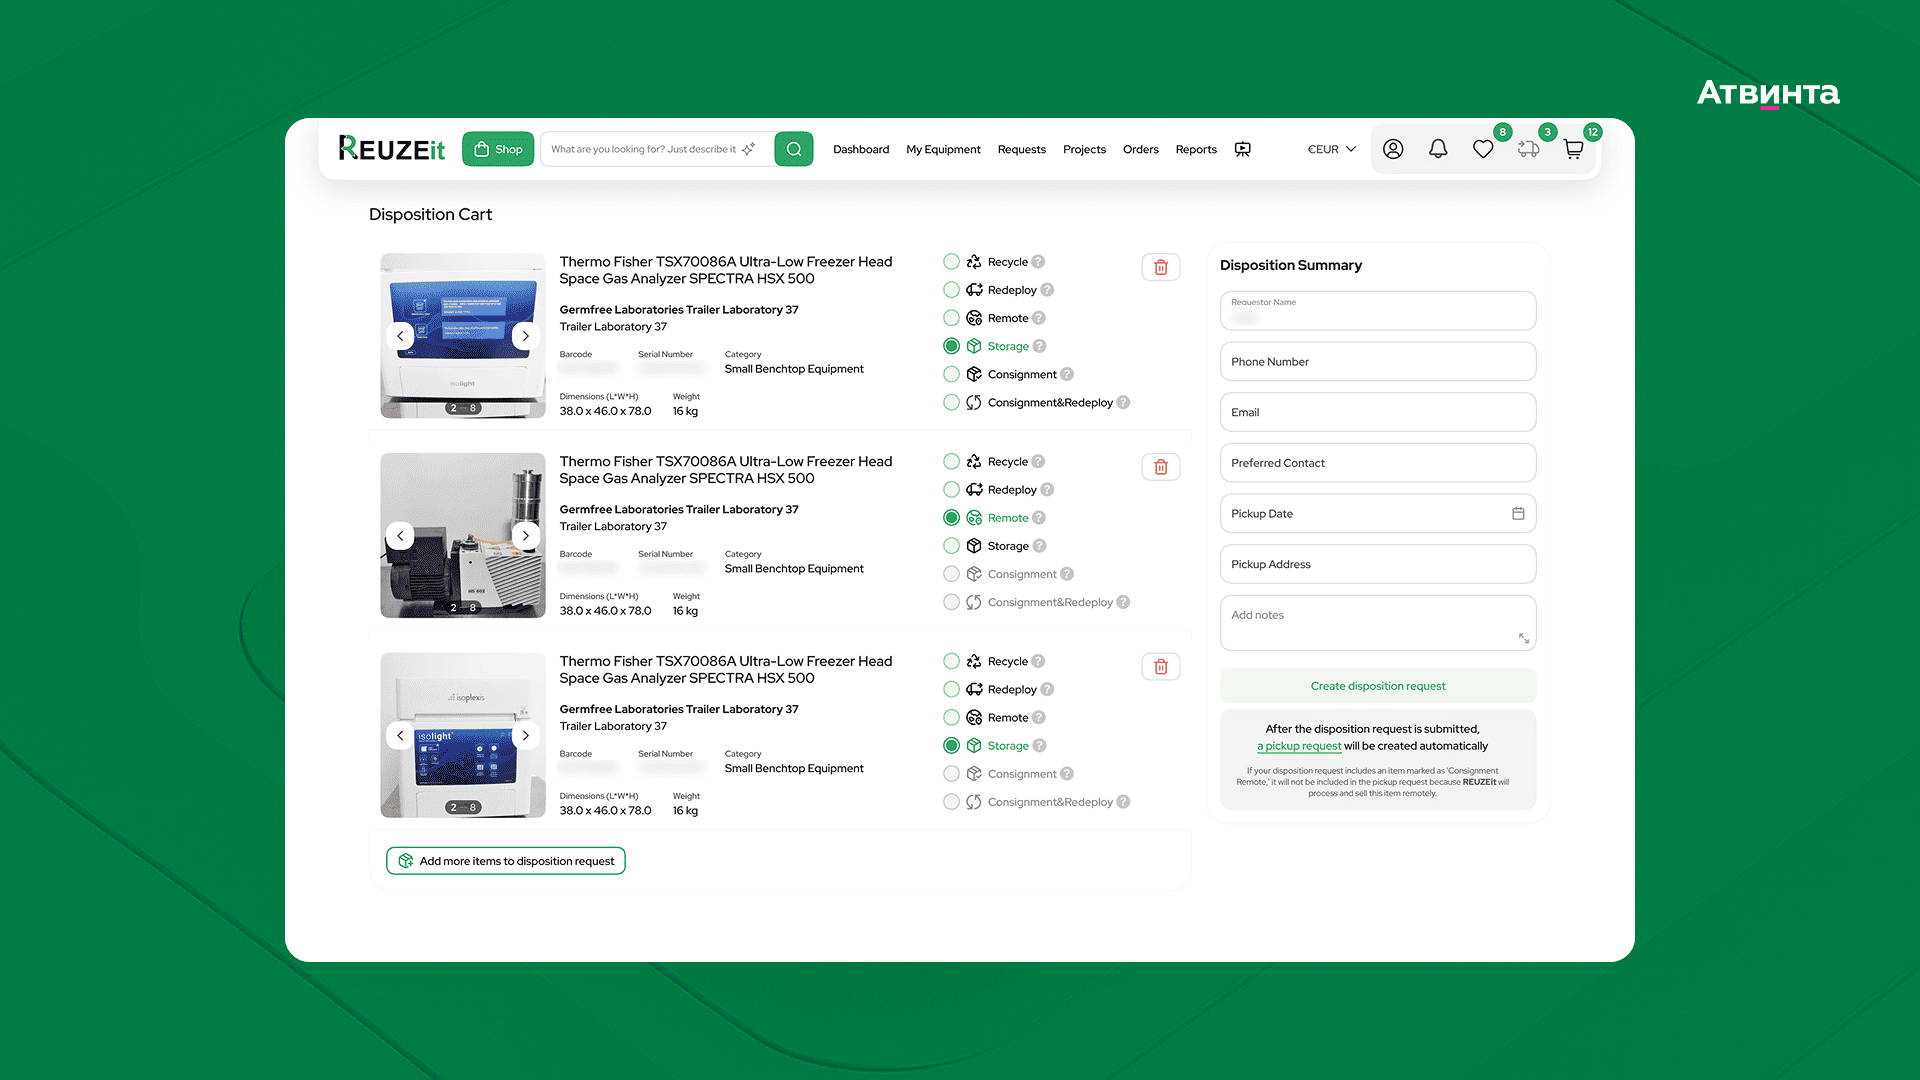Click Add more items to disposition request
The height and width of the screenshot is (1080, 1920).
506,861
